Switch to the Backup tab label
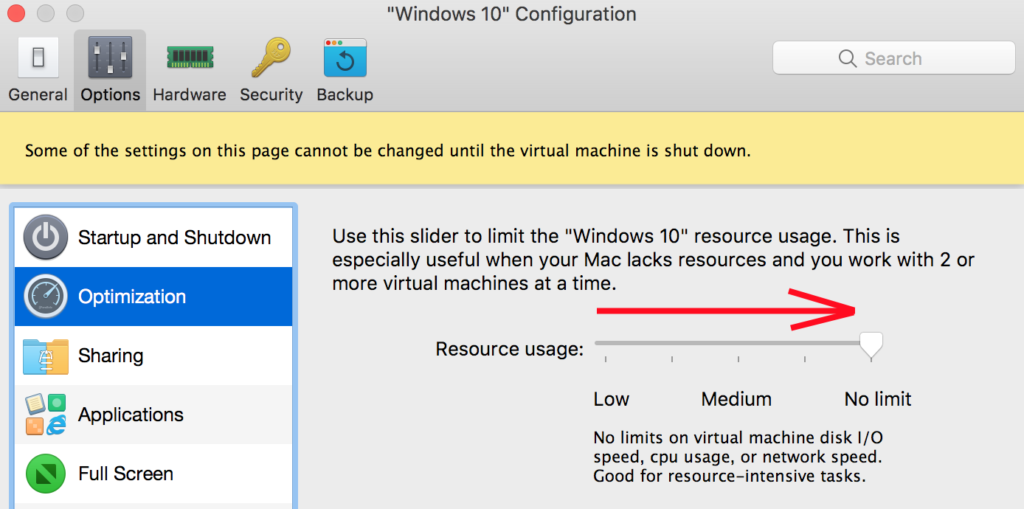Screen dimensions: 1024x509 (x=345, y=95)
